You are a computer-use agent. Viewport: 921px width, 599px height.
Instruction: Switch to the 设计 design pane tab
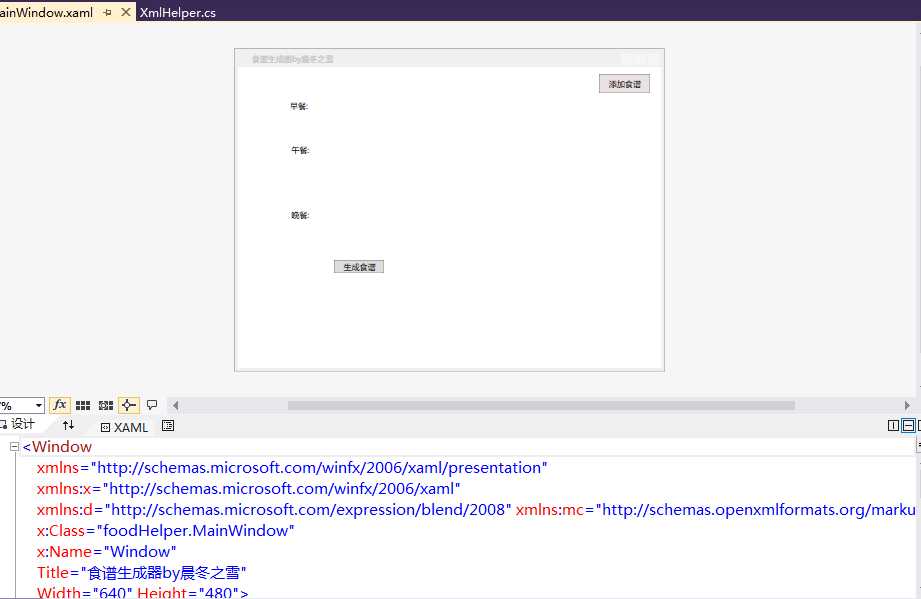18,425
